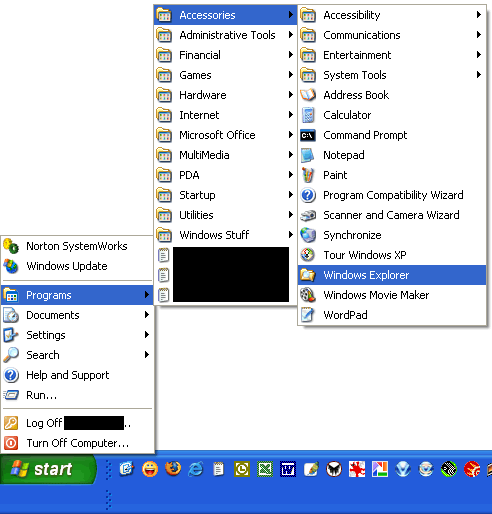The image size is (492, 514).
Task: Open Windows Explorer
Action: point(392,275)
